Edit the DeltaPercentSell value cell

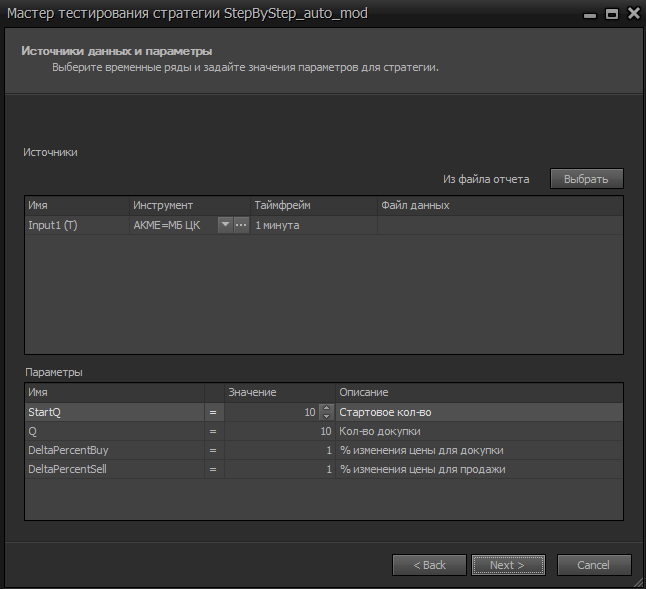[280, 469]
